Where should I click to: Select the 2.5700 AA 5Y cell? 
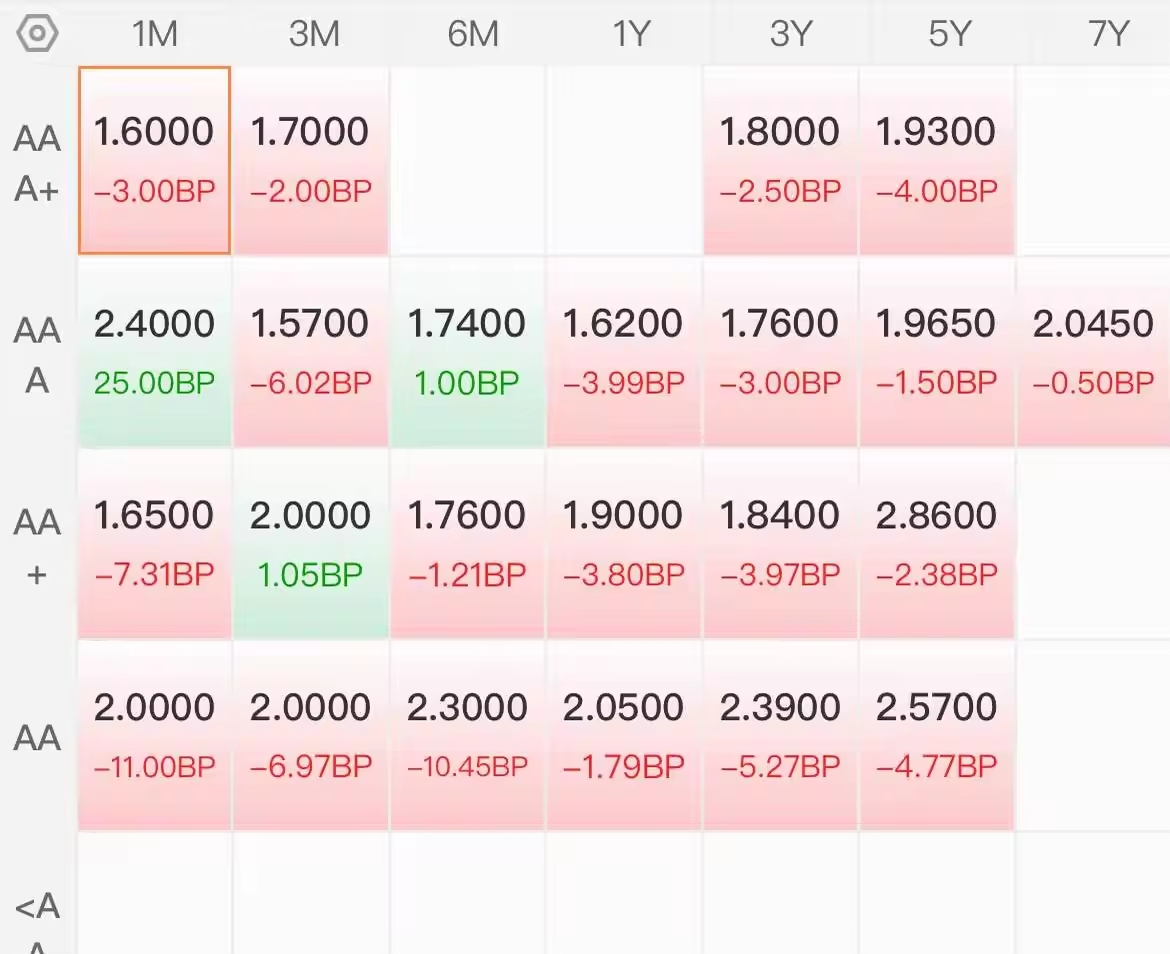[x=936, y=735]
